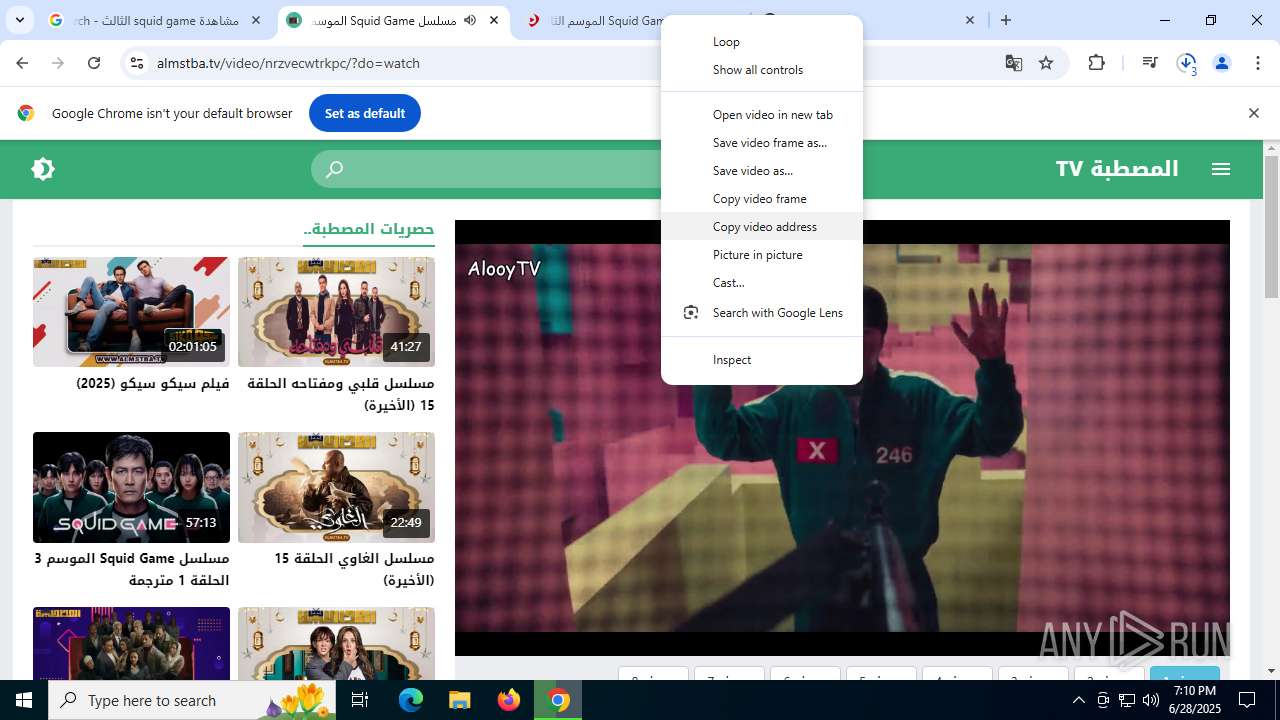The height and width of the screenshot is (720, 1280).
Task: Choose Copy video address
Action: point(762,227)
